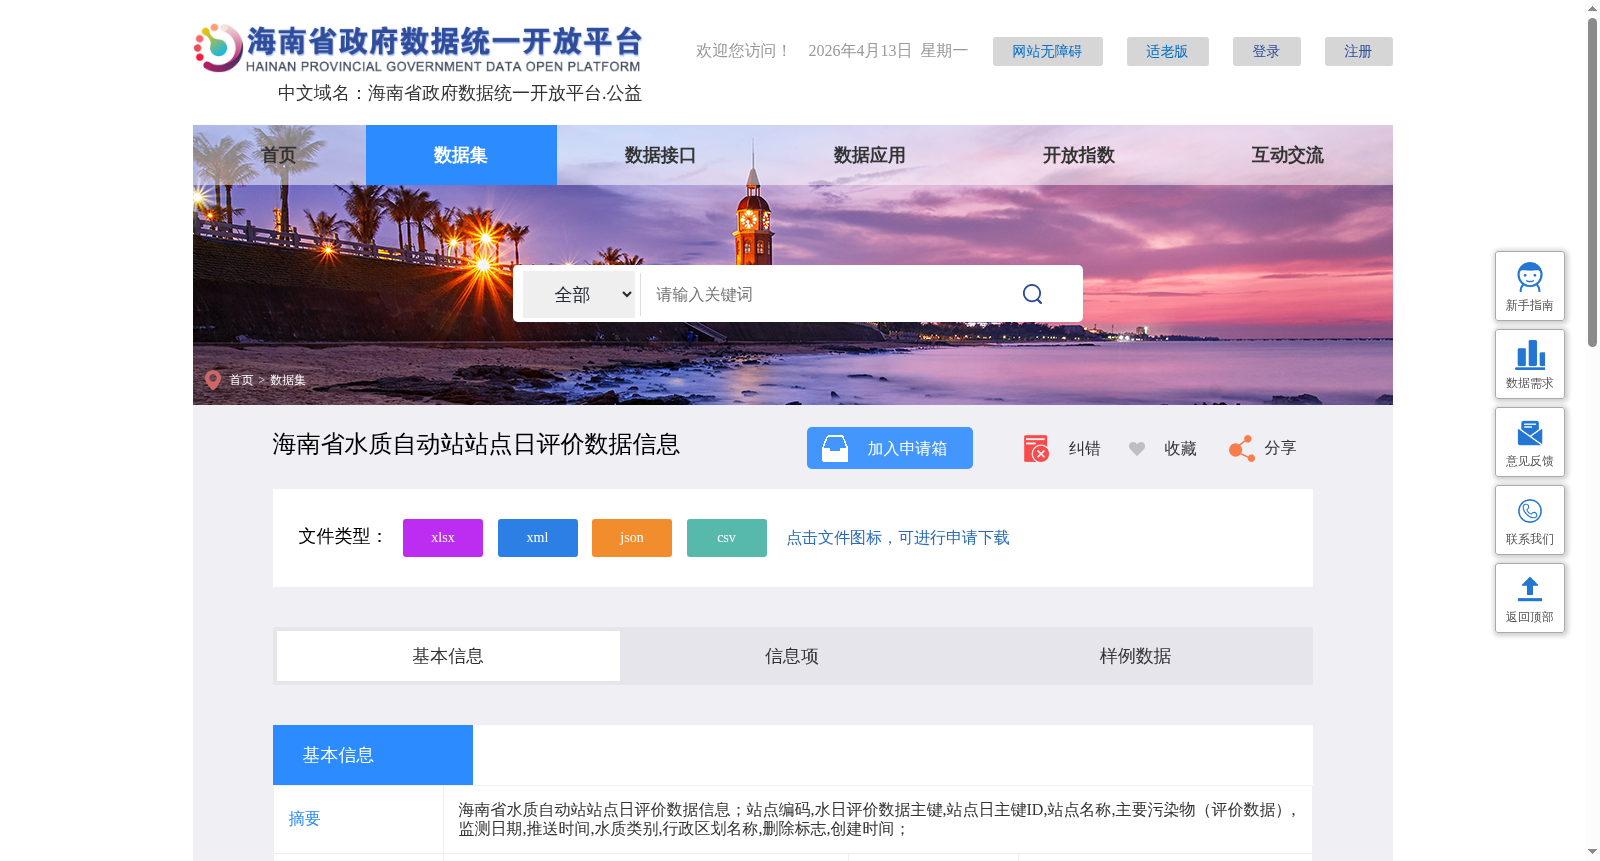Screen dimensions: 1600x861
Task: Open 意见反馈 envelope icon
Action: (x=1530, y=433)
